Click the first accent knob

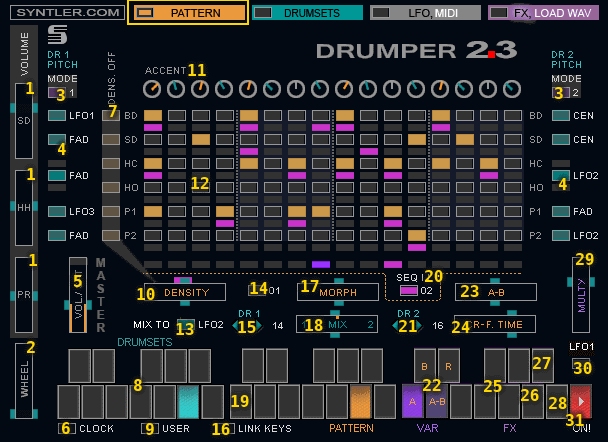[x=152, y=89]
